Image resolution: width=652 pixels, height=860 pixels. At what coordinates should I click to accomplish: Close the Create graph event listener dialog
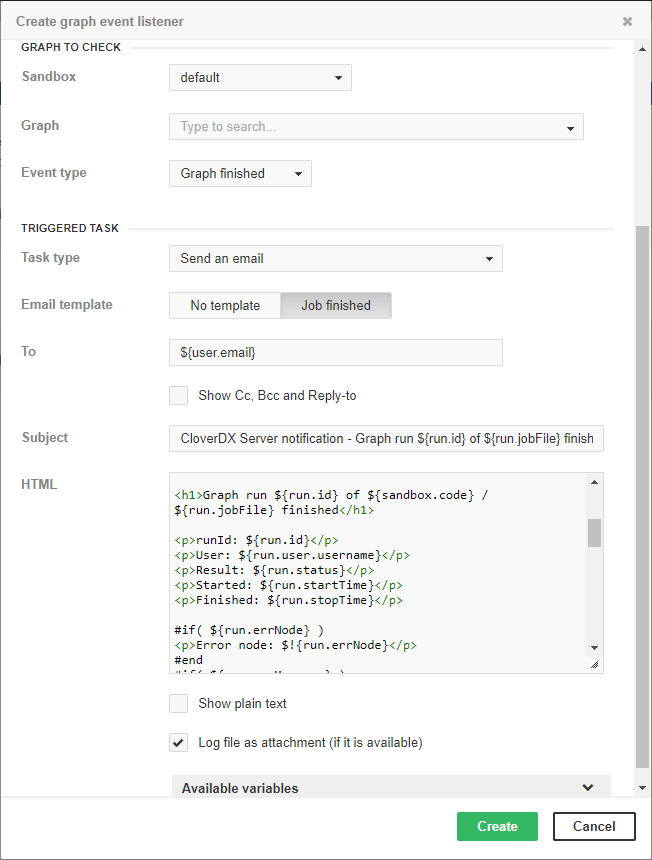tap(627, 21)
